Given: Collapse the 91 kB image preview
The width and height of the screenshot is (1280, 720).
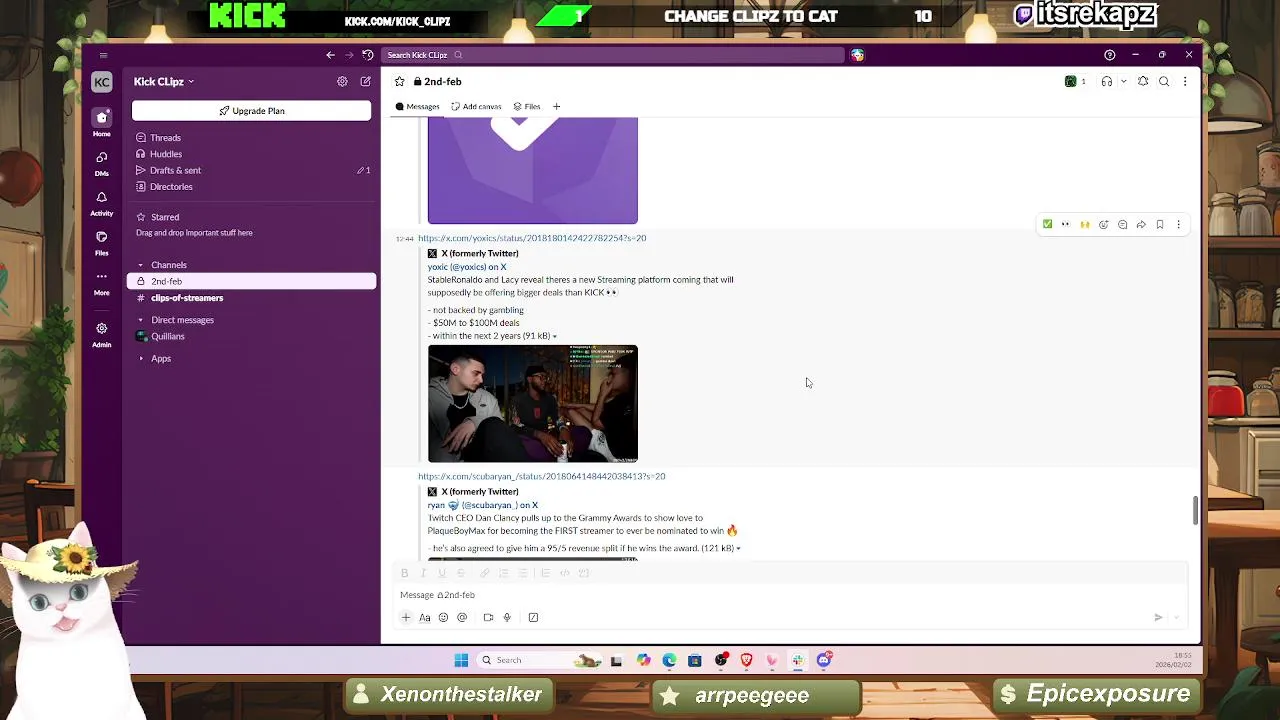Looking at the screenshot, I should (554, 337).
